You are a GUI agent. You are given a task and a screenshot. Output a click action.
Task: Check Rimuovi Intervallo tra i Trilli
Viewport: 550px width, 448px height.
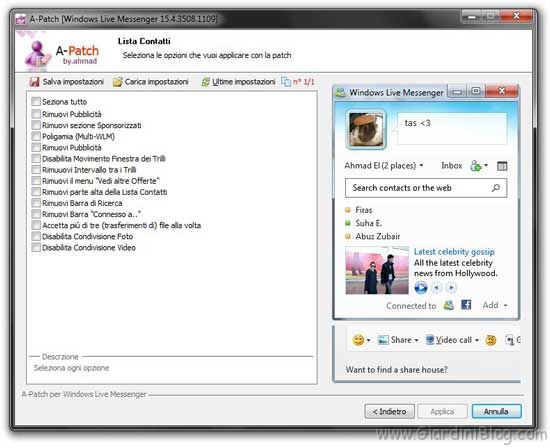coord(36,170)
